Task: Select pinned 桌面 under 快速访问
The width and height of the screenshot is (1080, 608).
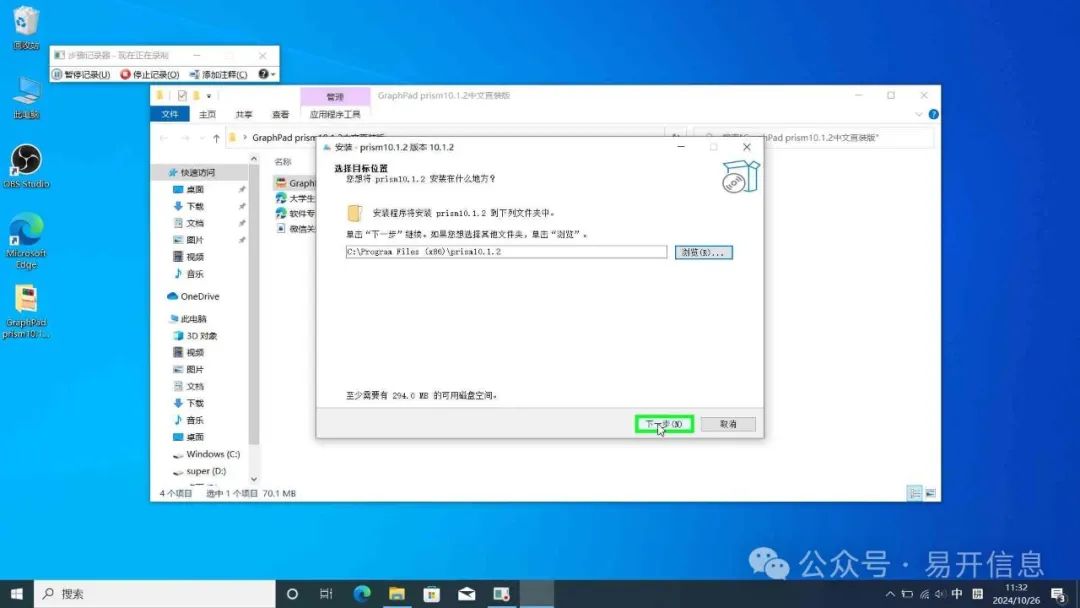Action: coord(195,189)
